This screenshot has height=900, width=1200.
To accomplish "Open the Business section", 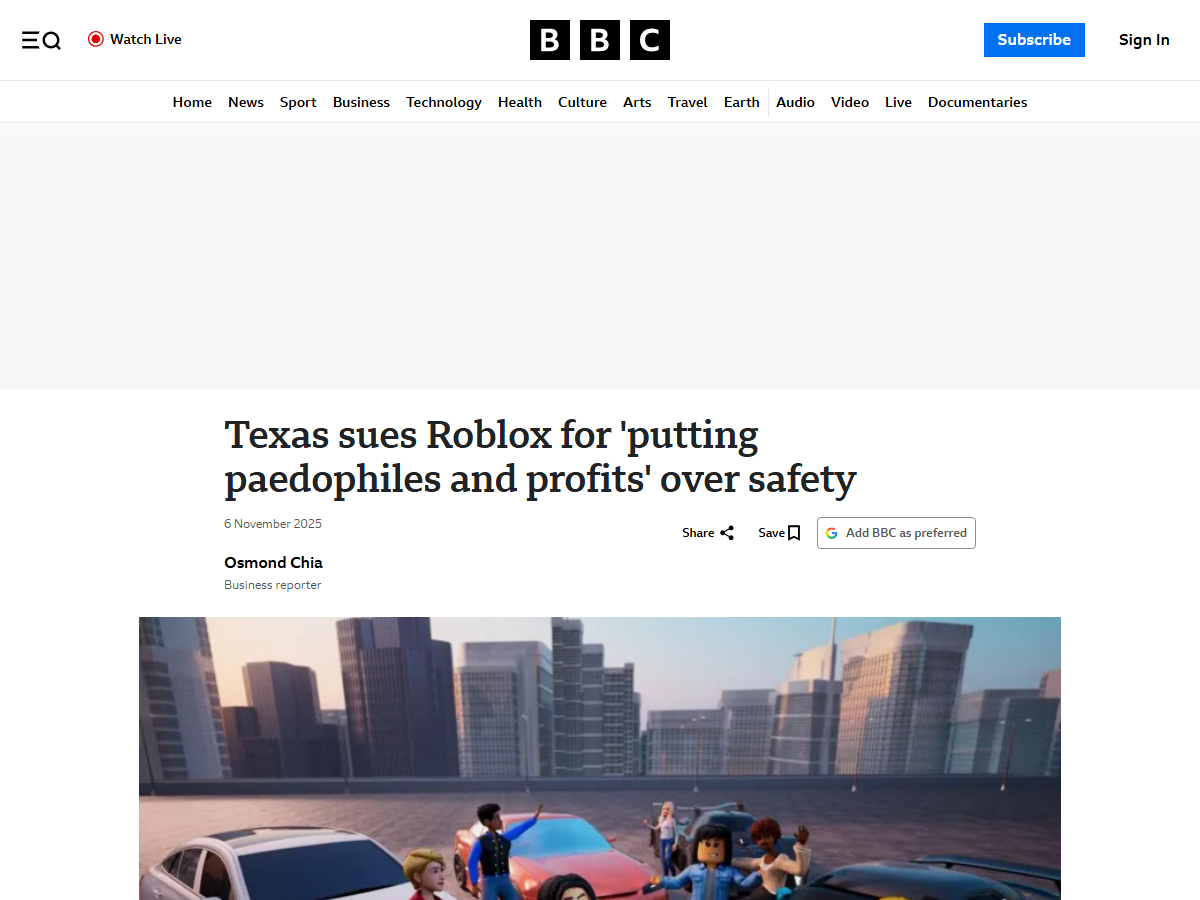I will click(x=361, y=102).
